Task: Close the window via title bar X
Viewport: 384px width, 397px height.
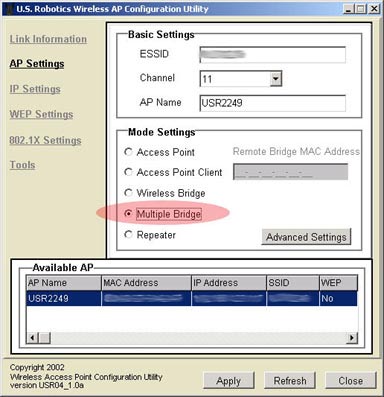Action: coord(374,9)
